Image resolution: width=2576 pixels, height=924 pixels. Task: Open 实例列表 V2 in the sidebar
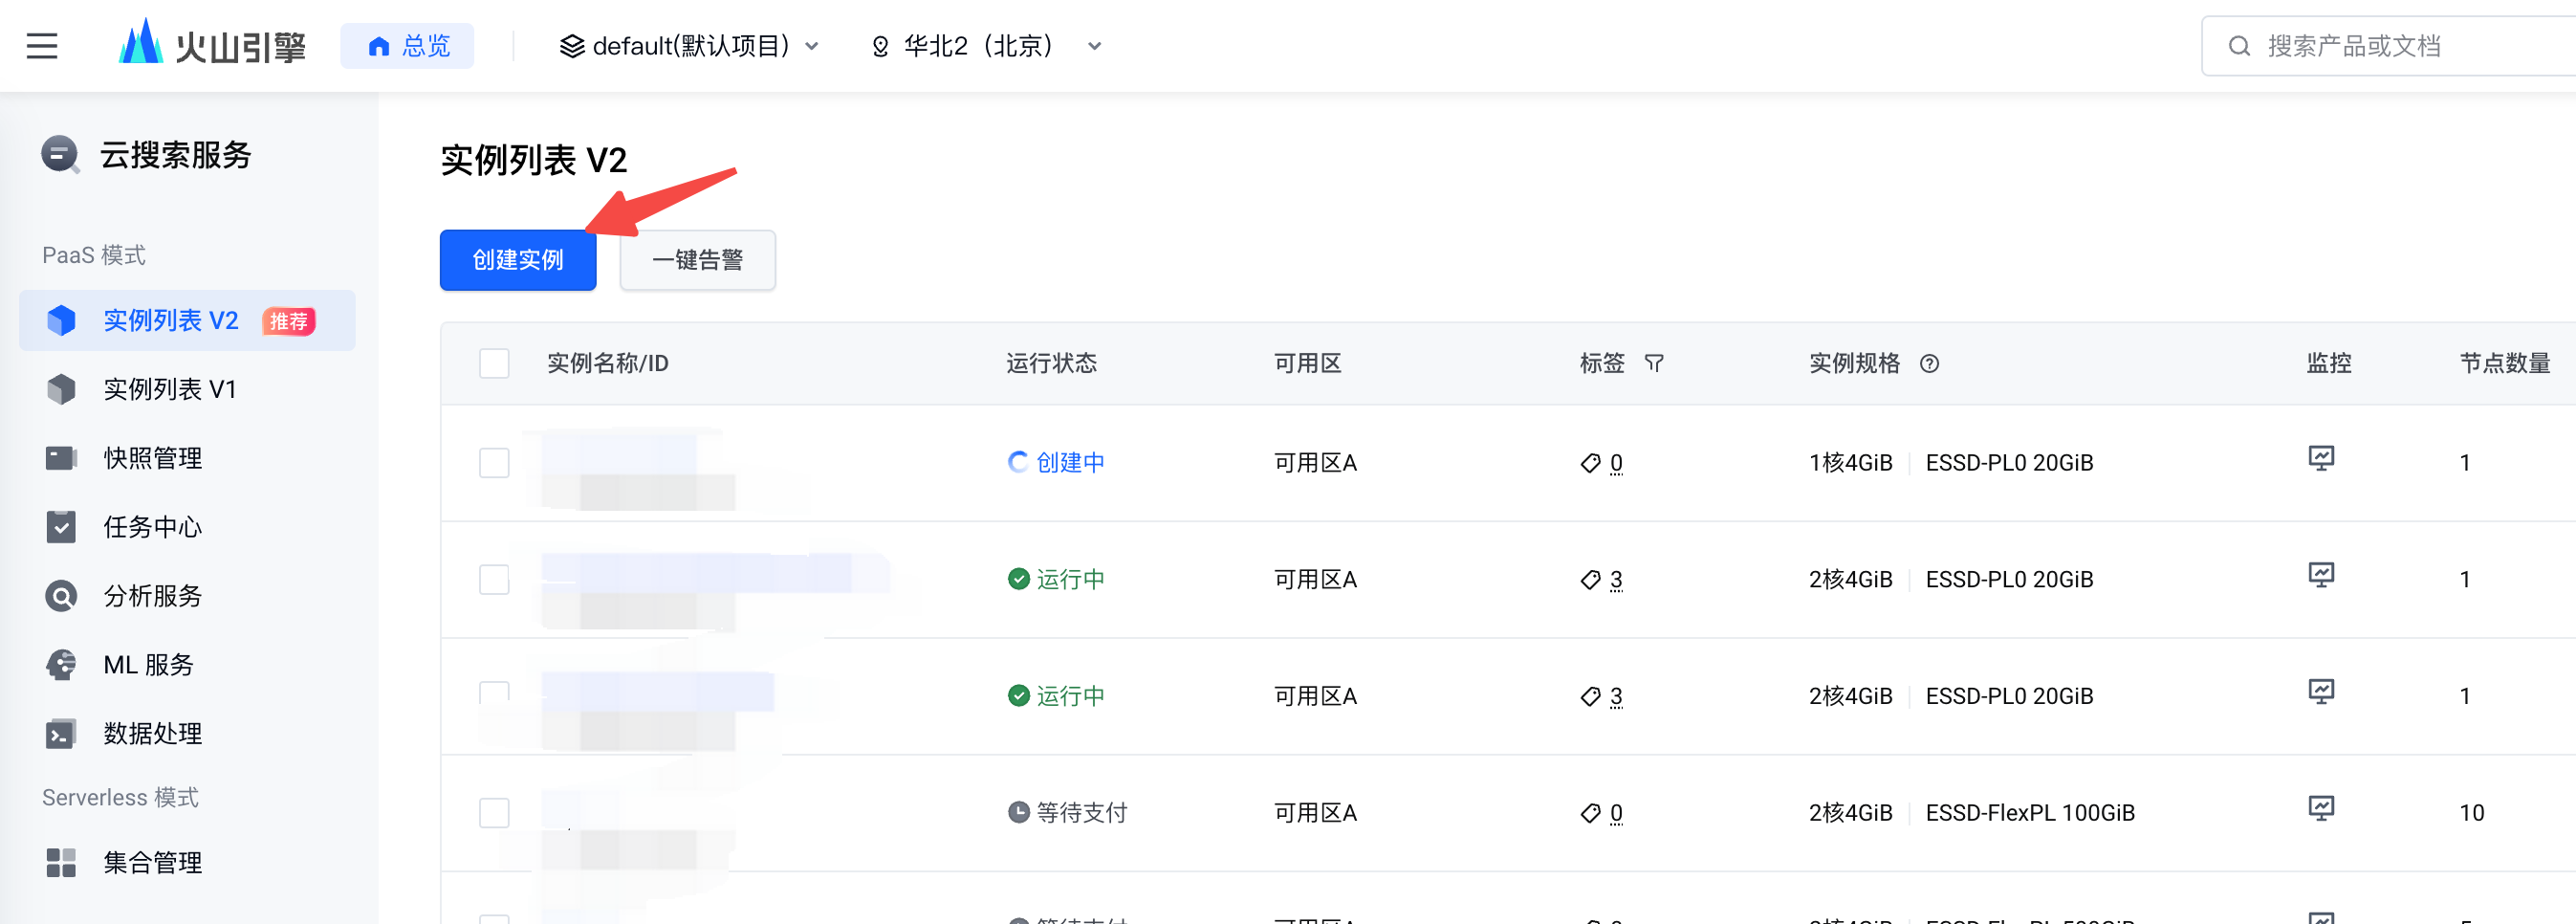click(187, 320)
